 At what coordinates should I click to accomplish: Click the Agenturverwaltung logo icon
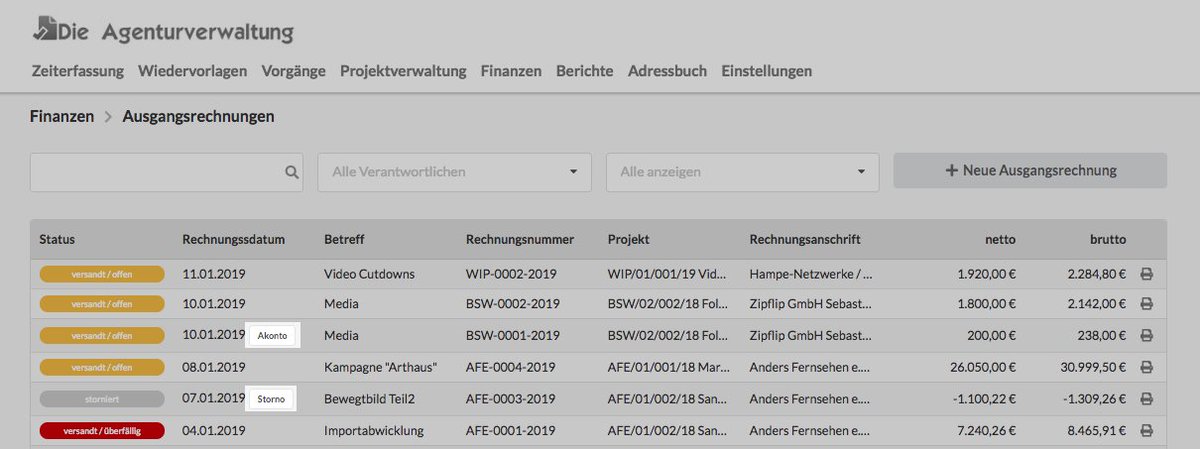point(42,29)
